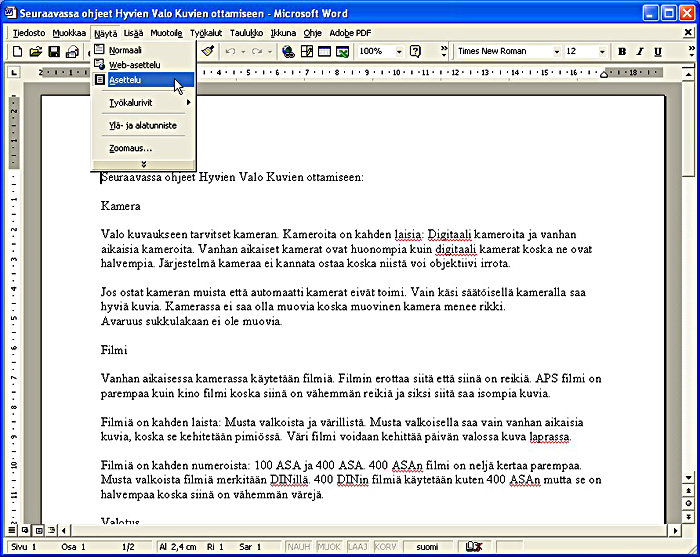The image size is (700, 557).
Task: Click the Tables and Borders icon
Action: [x=307, y=51]
